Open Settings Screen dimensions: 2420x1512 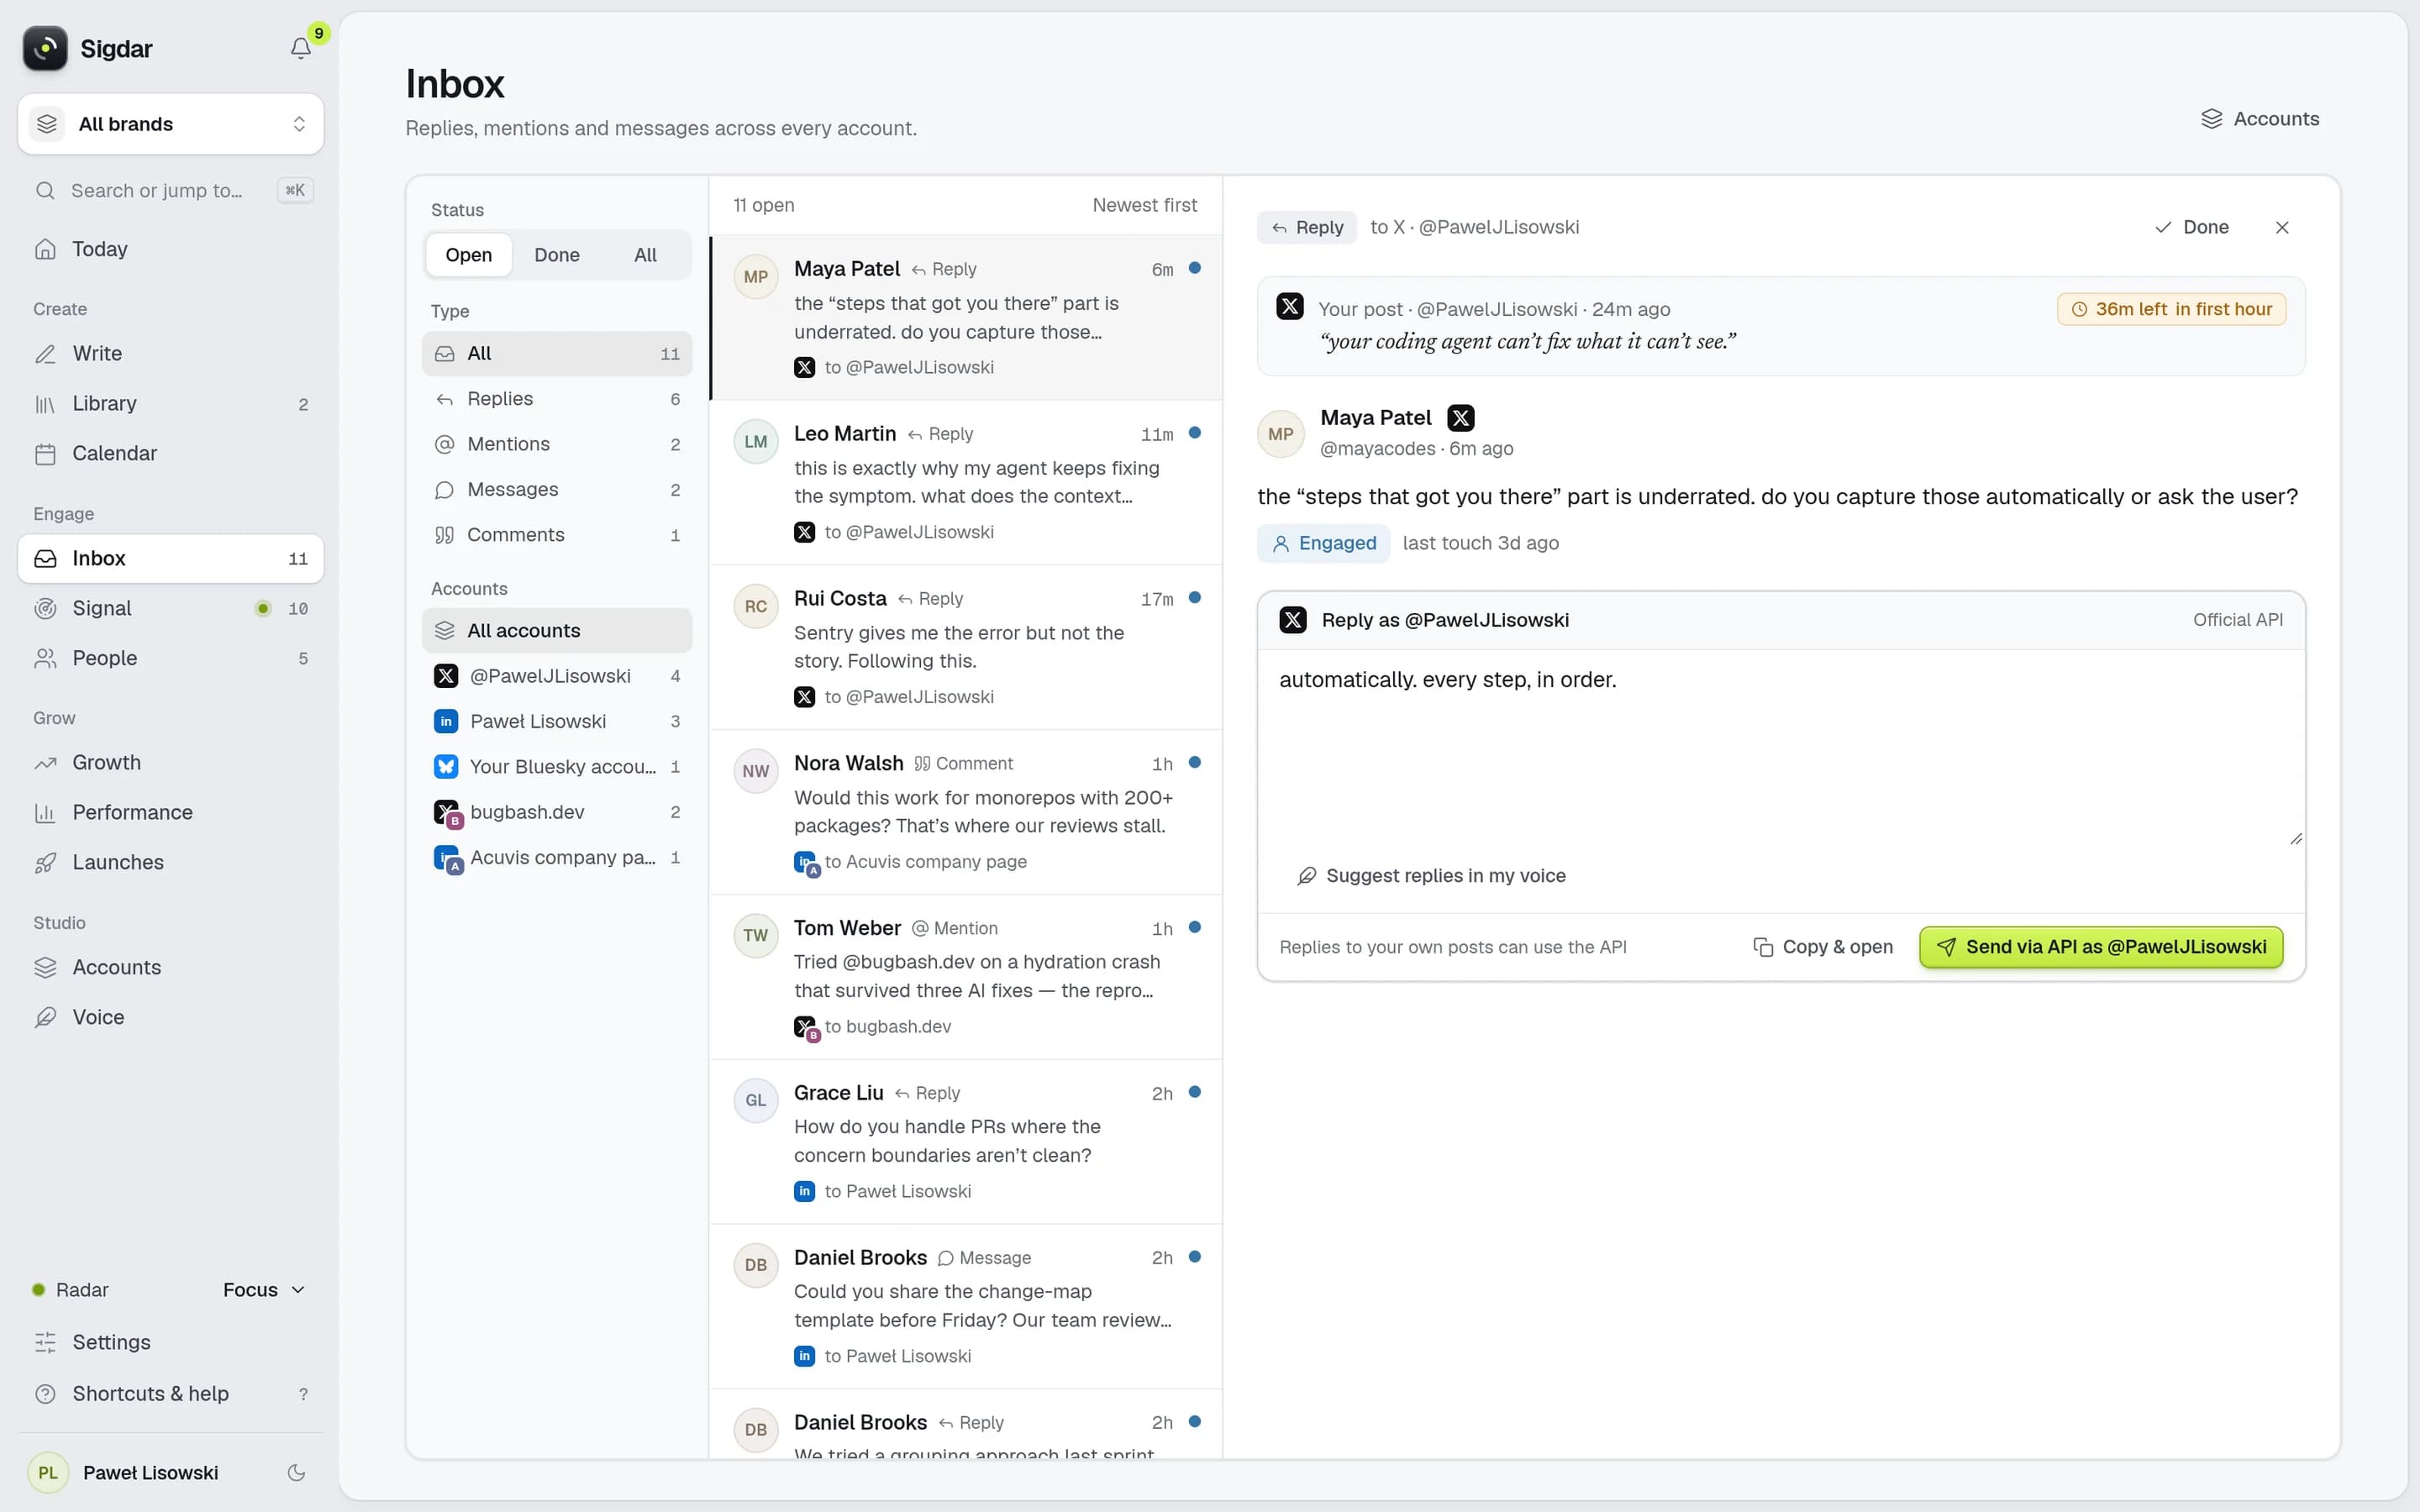171,1342
